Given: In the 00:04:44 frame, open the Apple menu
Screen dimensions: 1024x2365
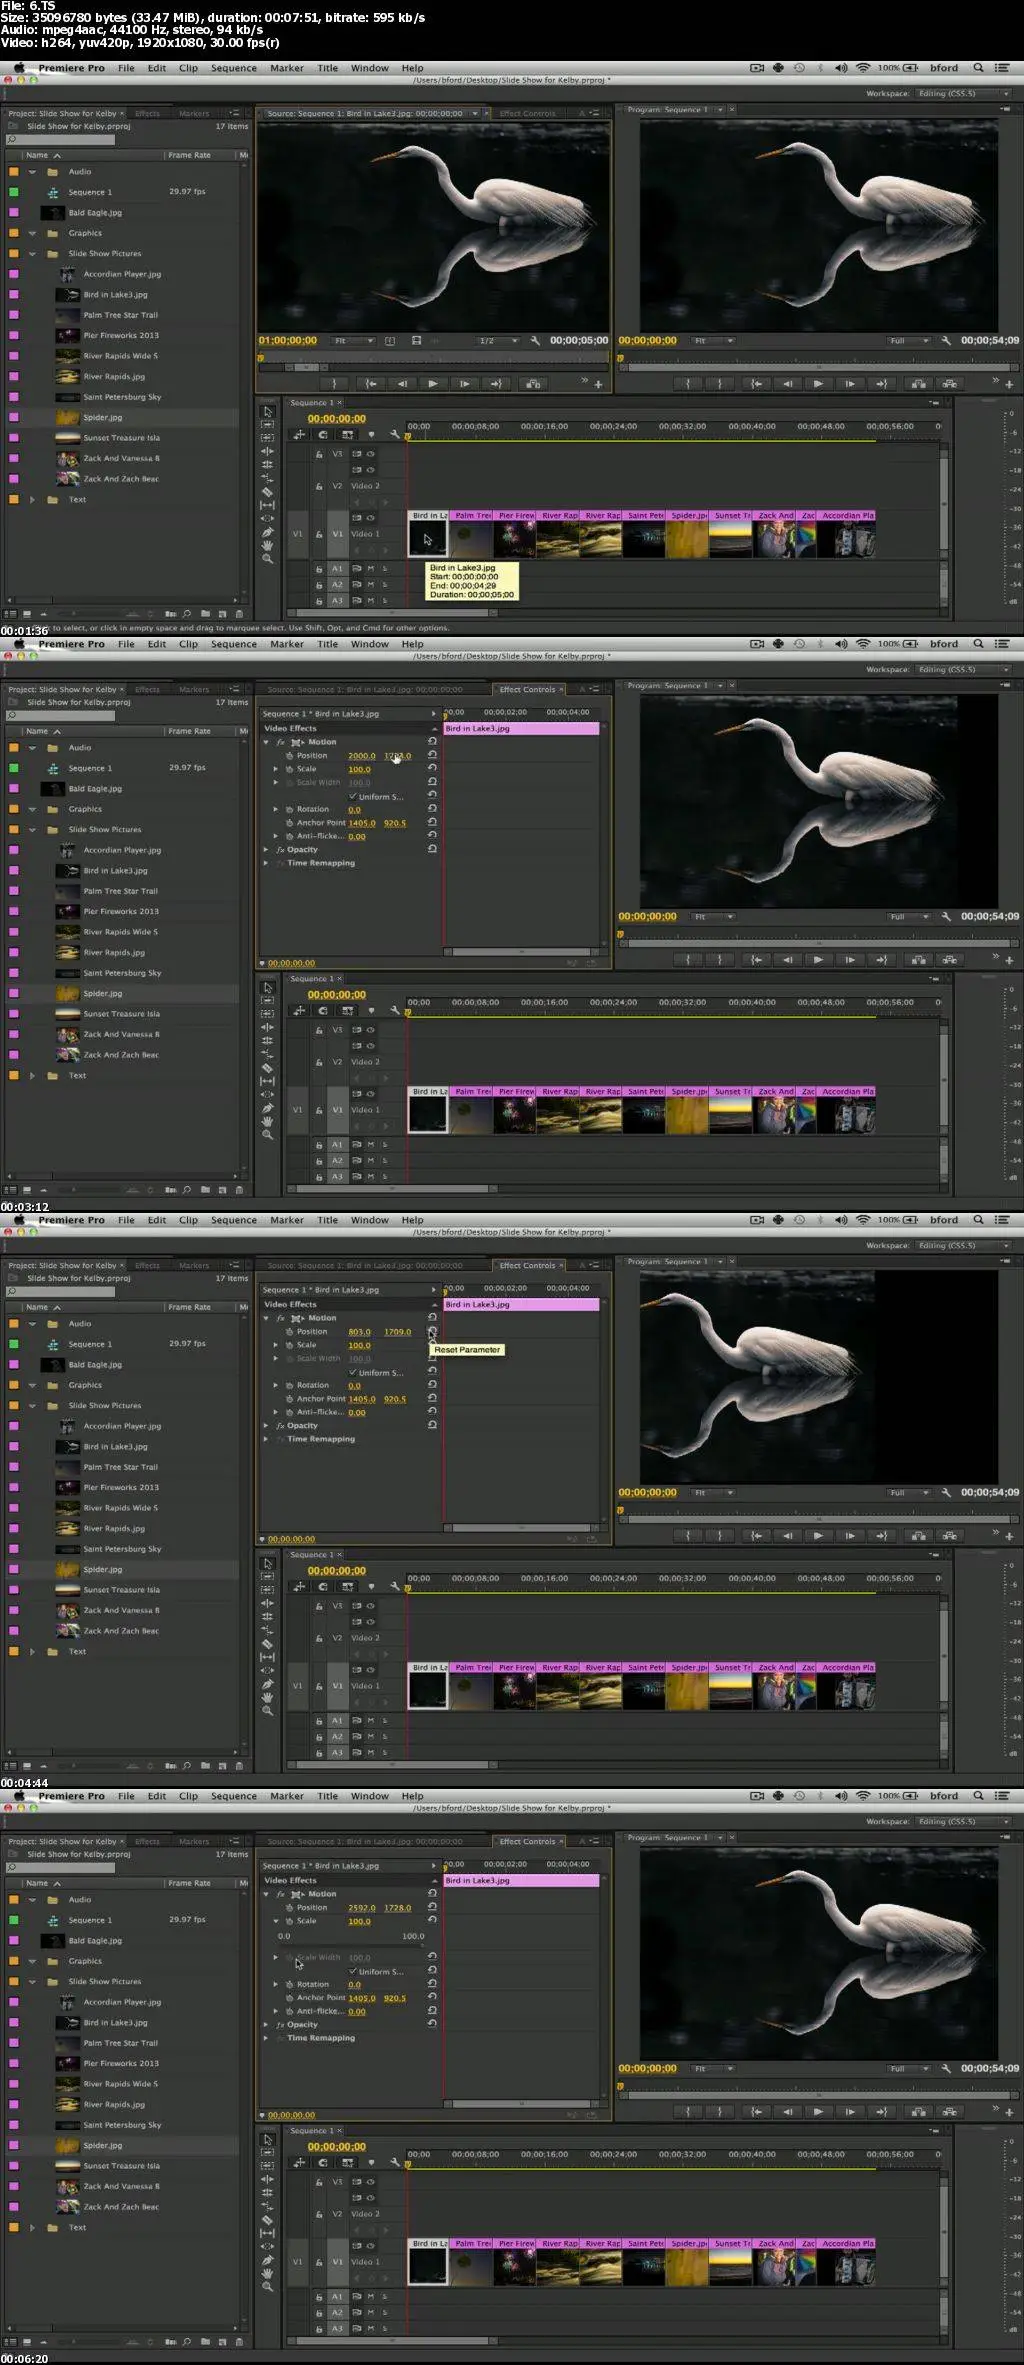Looking at the screenshot, I should (18, 1220).
